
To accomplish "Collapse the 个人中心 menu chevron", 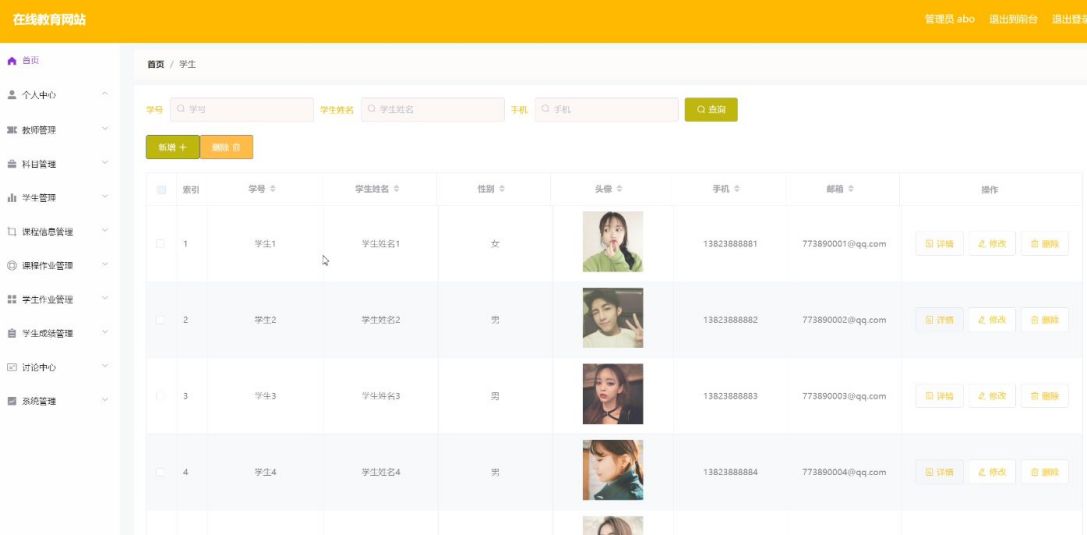I will tap(105, 94).
